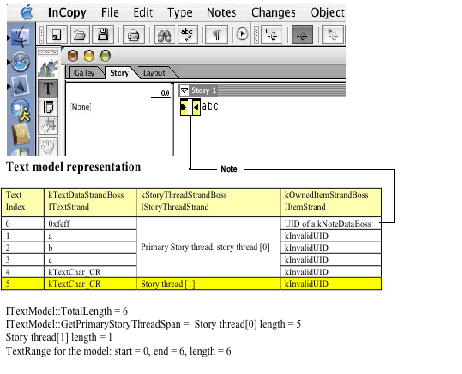Image resolution: width=462 pixels, height=374 pixels.
Task: Click the red close window button
Action: pos(73,56)
